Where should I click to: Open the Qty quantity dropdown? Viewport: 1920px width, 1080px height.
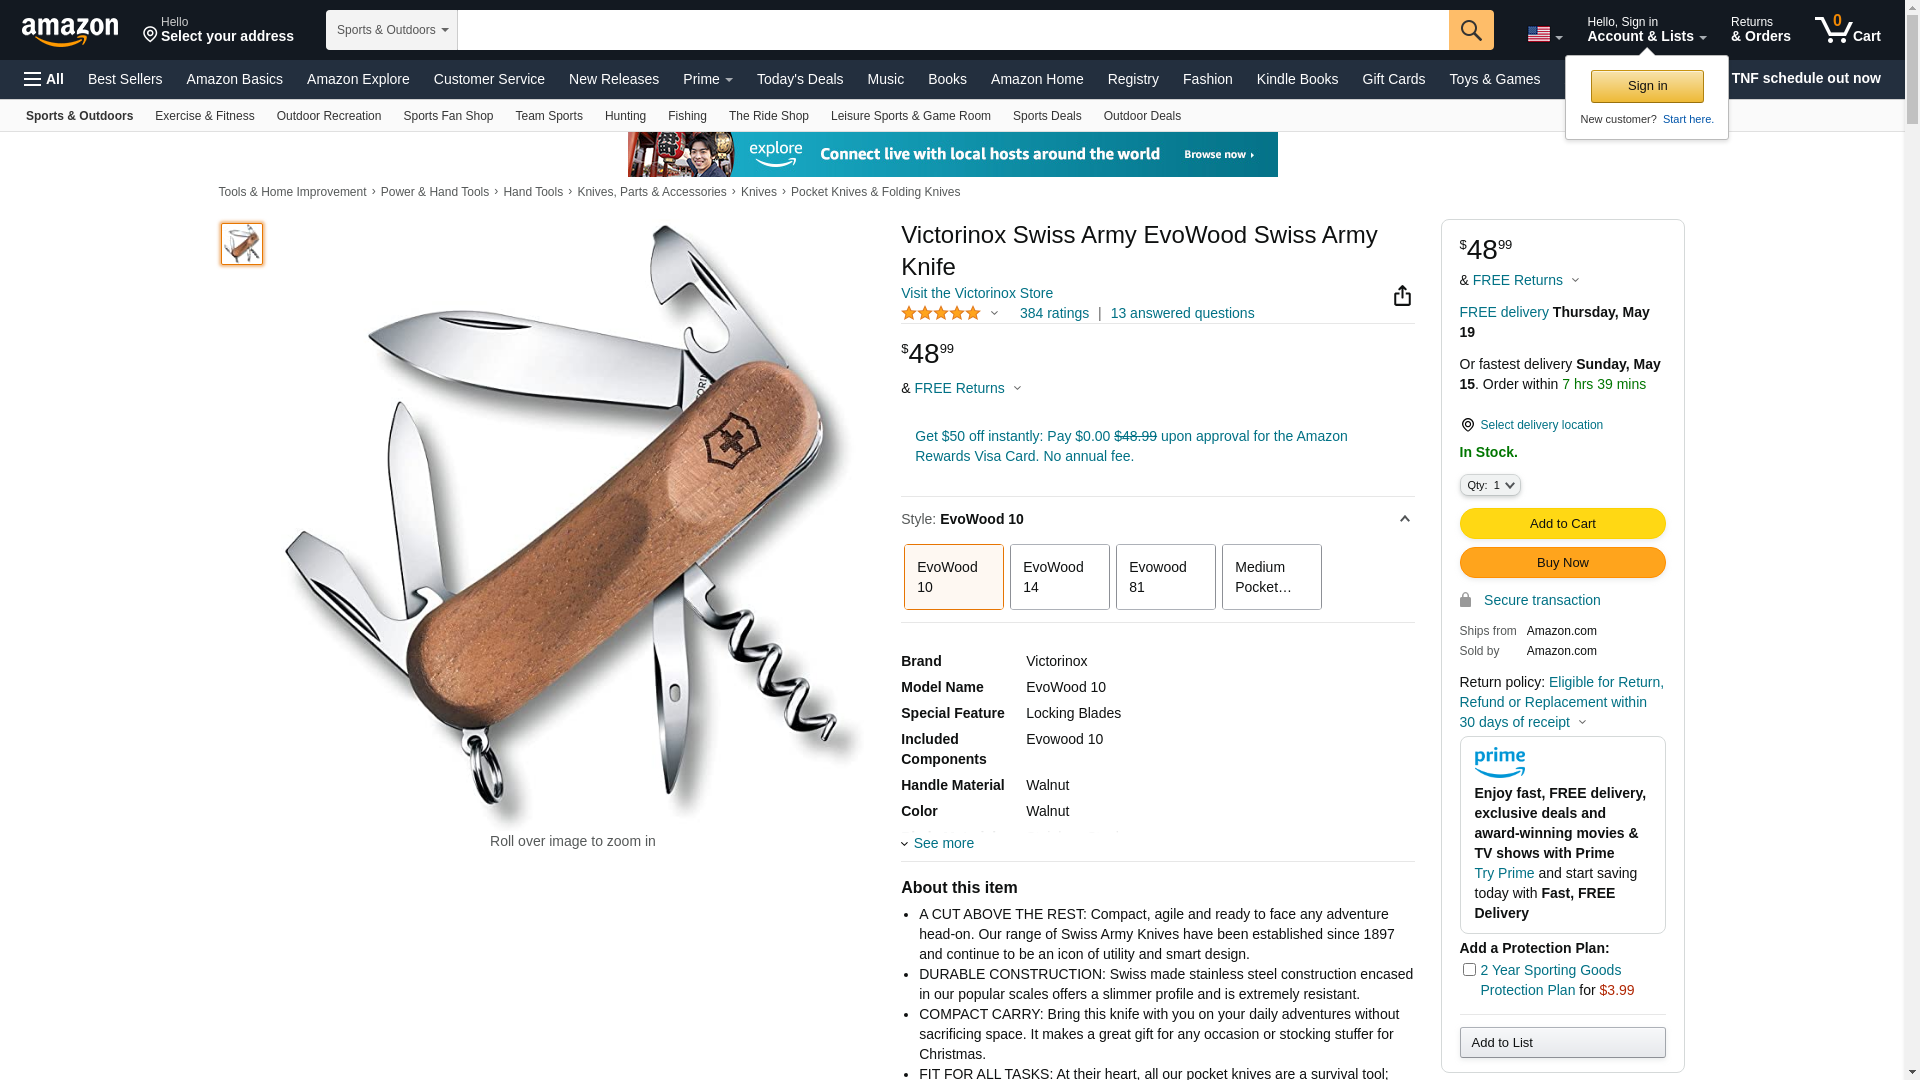[x=1490, y=485]
